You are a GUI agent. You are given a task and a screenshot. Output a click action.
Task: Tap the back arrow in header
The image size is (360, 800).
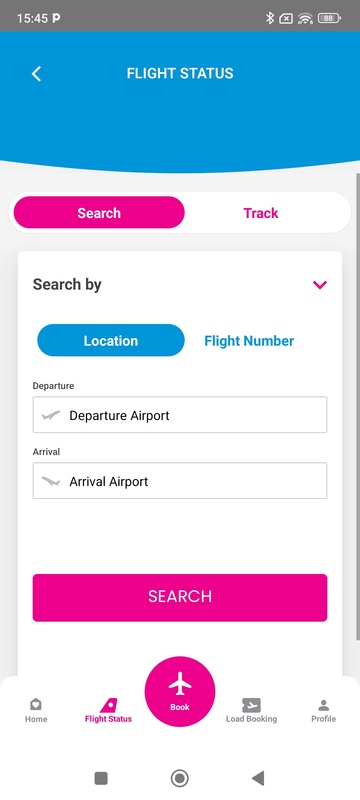point(36,74)
